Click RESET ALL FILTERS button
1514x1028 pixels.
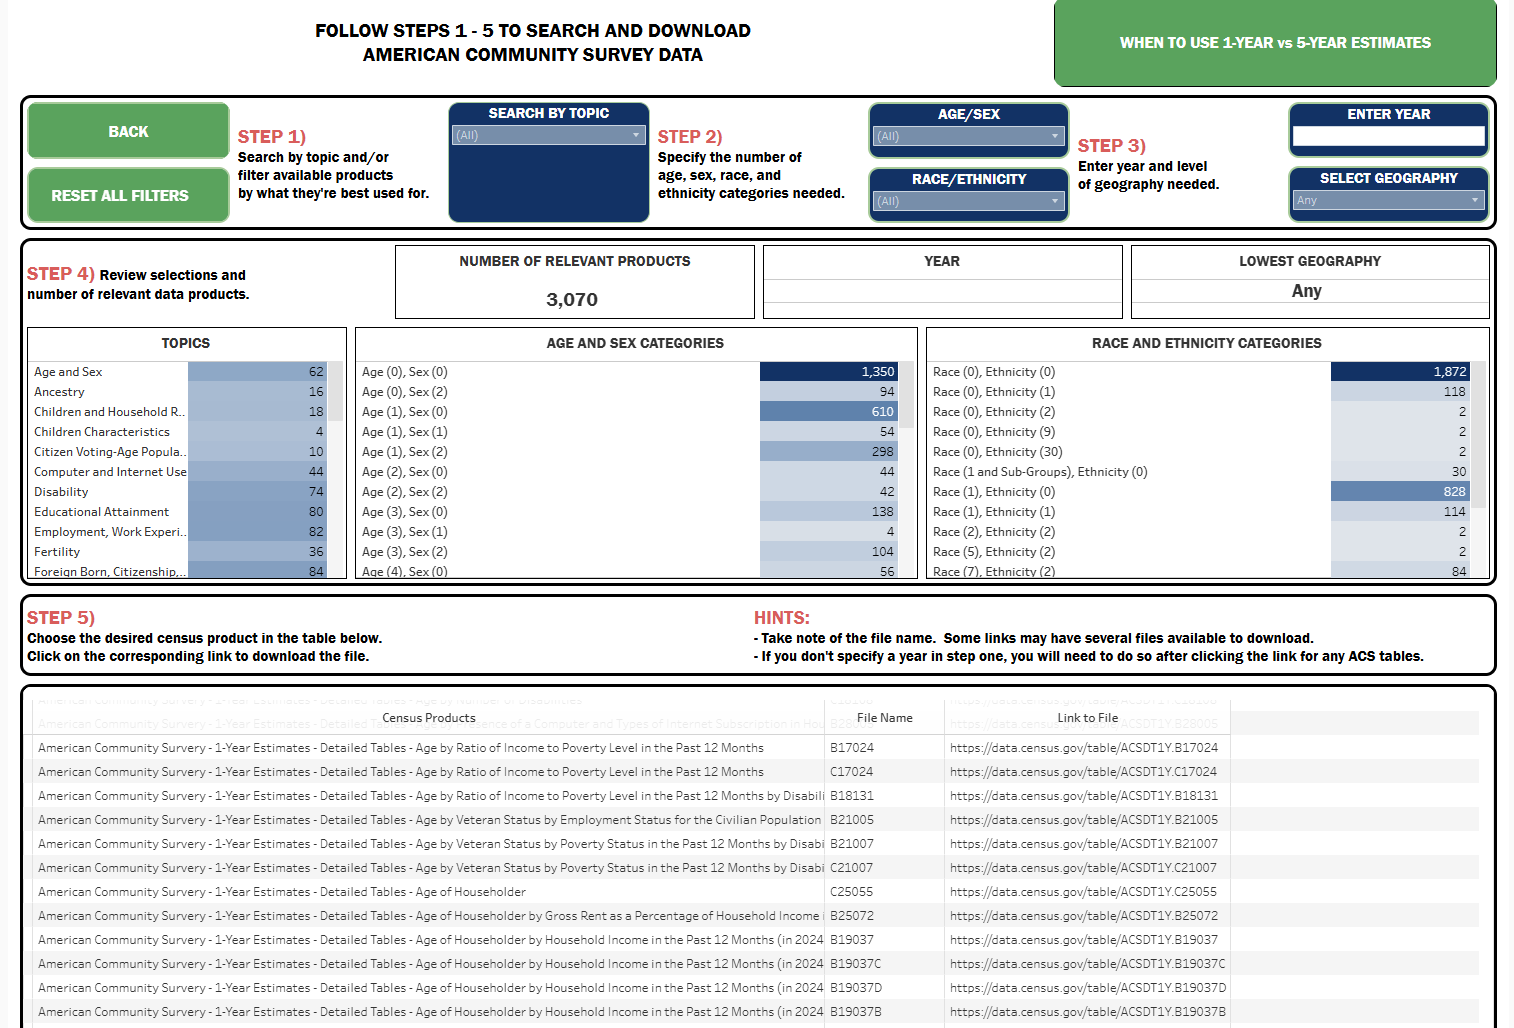pos(128,195)
